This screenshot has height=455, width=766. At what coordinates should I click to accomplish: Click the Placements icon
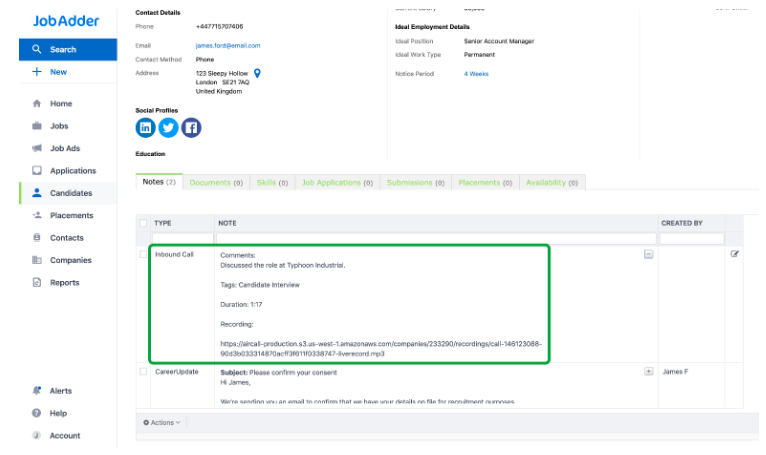point(37,215)
